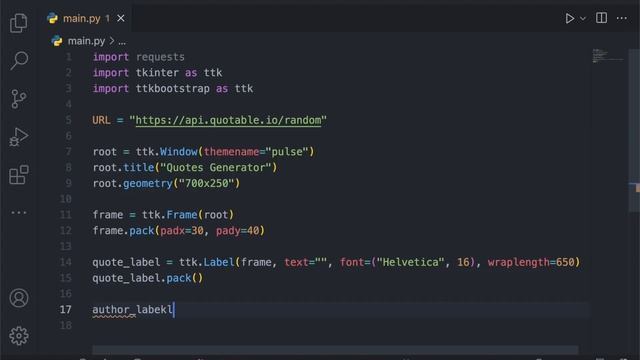This screenshot has width=640, height=360.
Task: Expand the breadcrumb ellipsis symbol list
Action: click(x=122, y=41)
